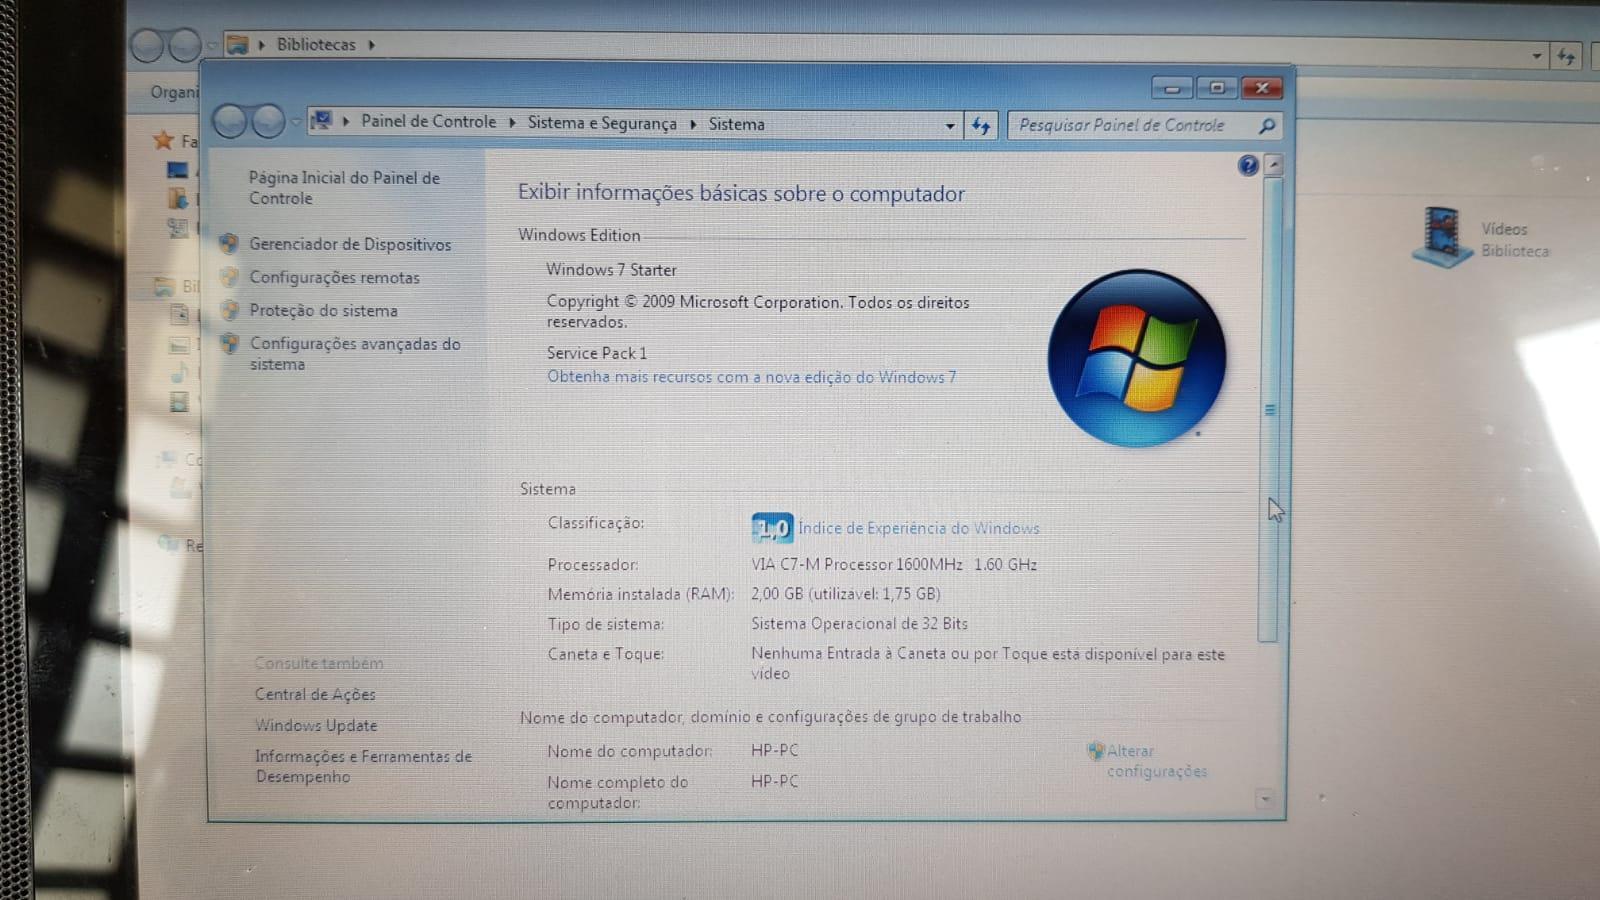Click HP-PC value beside Nome do computador
The width and height of the screenshot is (1600, 900).
point(775,750)
